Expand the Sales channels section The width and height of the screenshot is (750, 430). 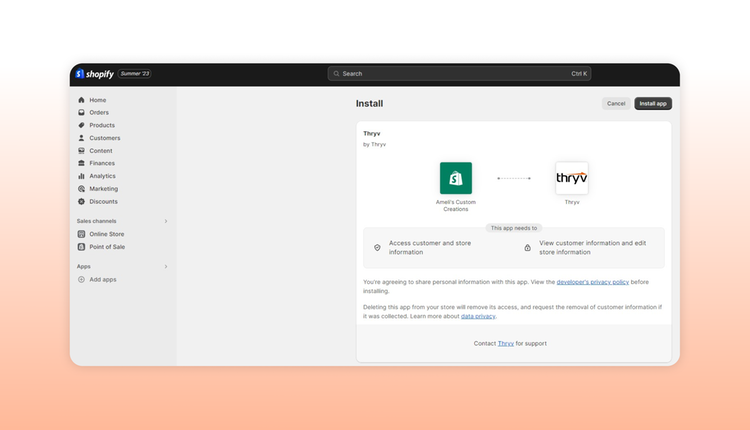pyautogui.click(x=166, y=221)
